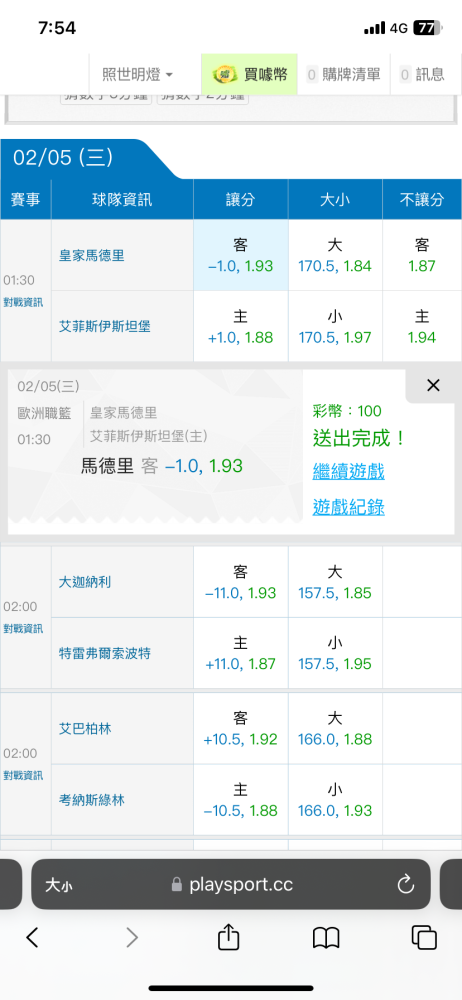Viewport: 462px width, 1000px height.
Task: Select 客 1.87 moneyline option
Action: tap(422, 255)
